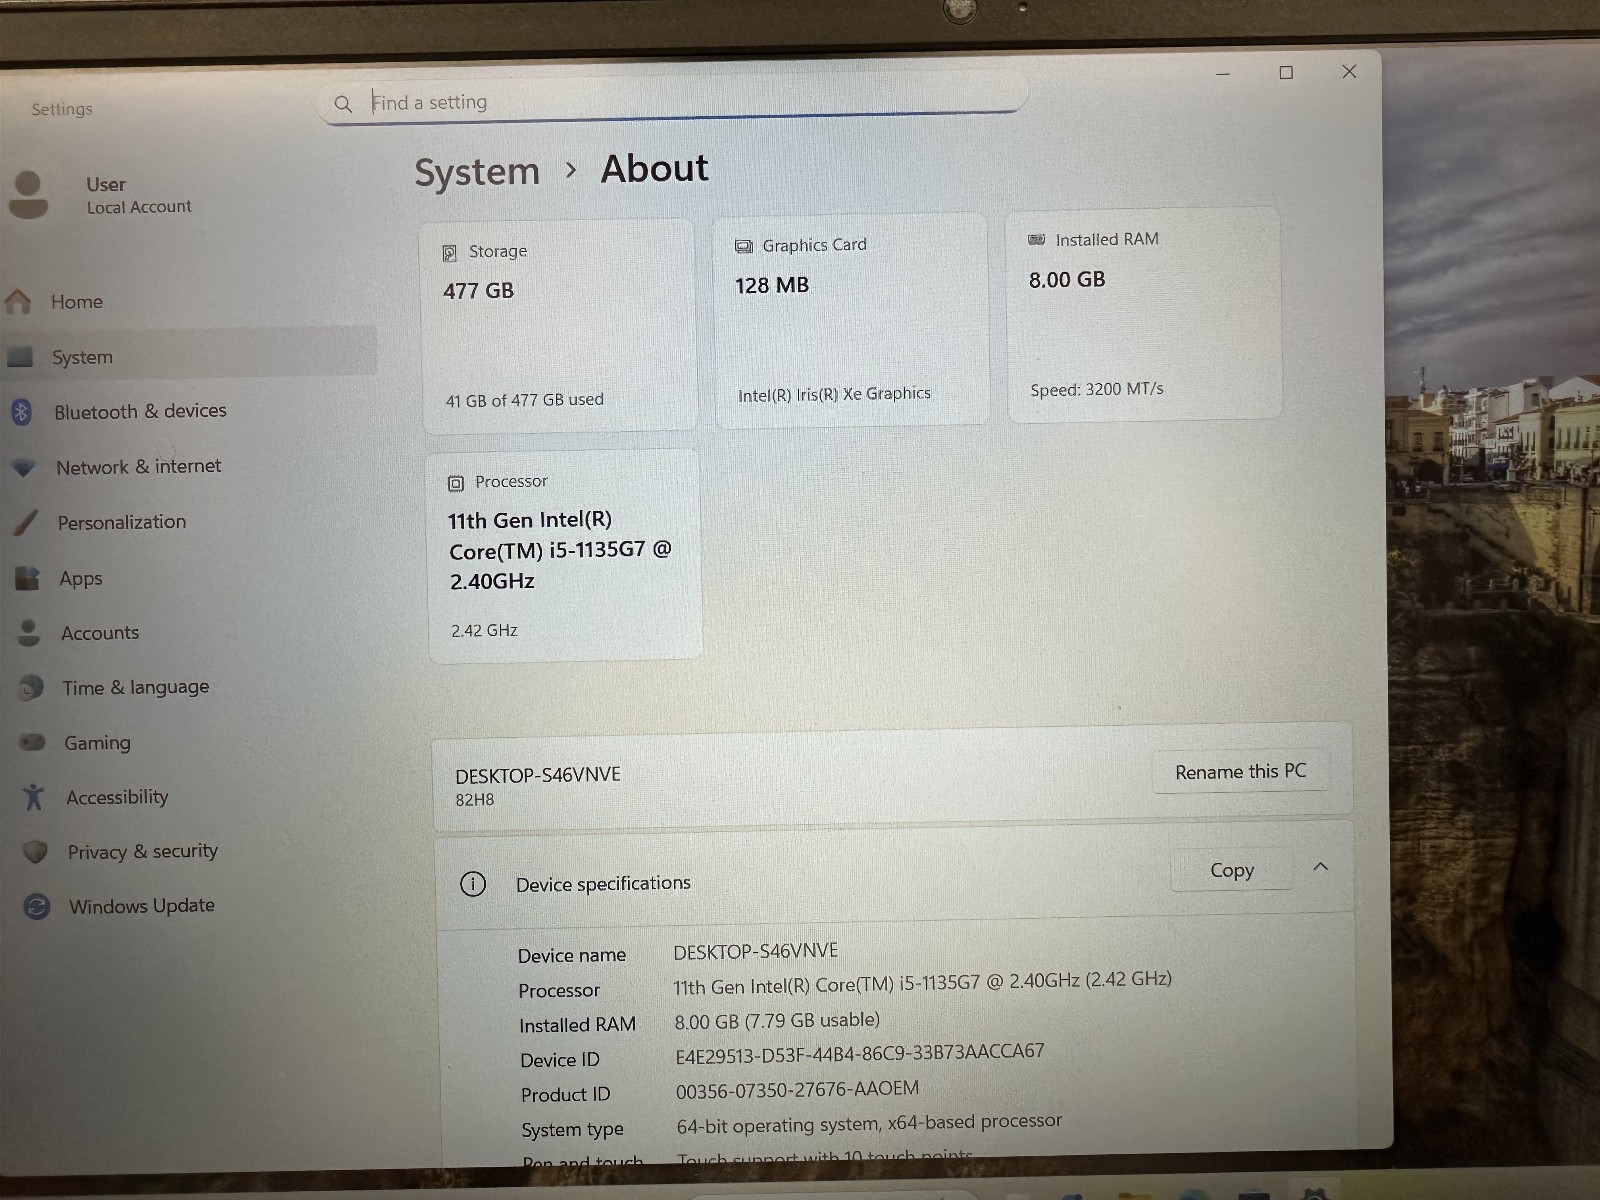This screenshot has height=1200, width=1600.
Task: Click Speed: 3200 MT/s text
Action: [1097, 389]
